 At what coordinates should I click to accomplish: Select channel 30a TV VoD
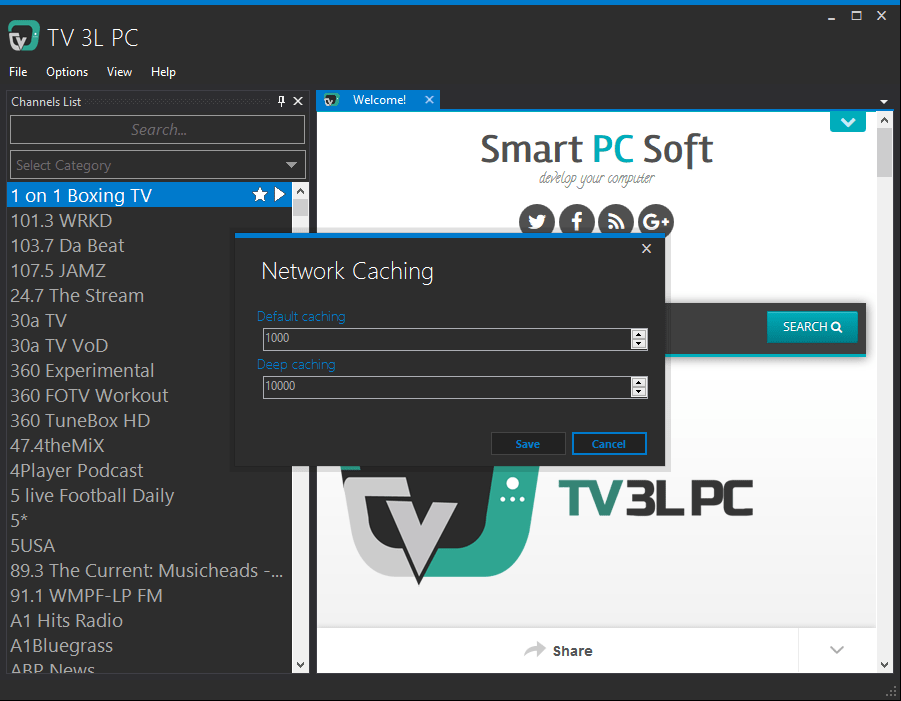pyautogui.click(x=149, y=345)
